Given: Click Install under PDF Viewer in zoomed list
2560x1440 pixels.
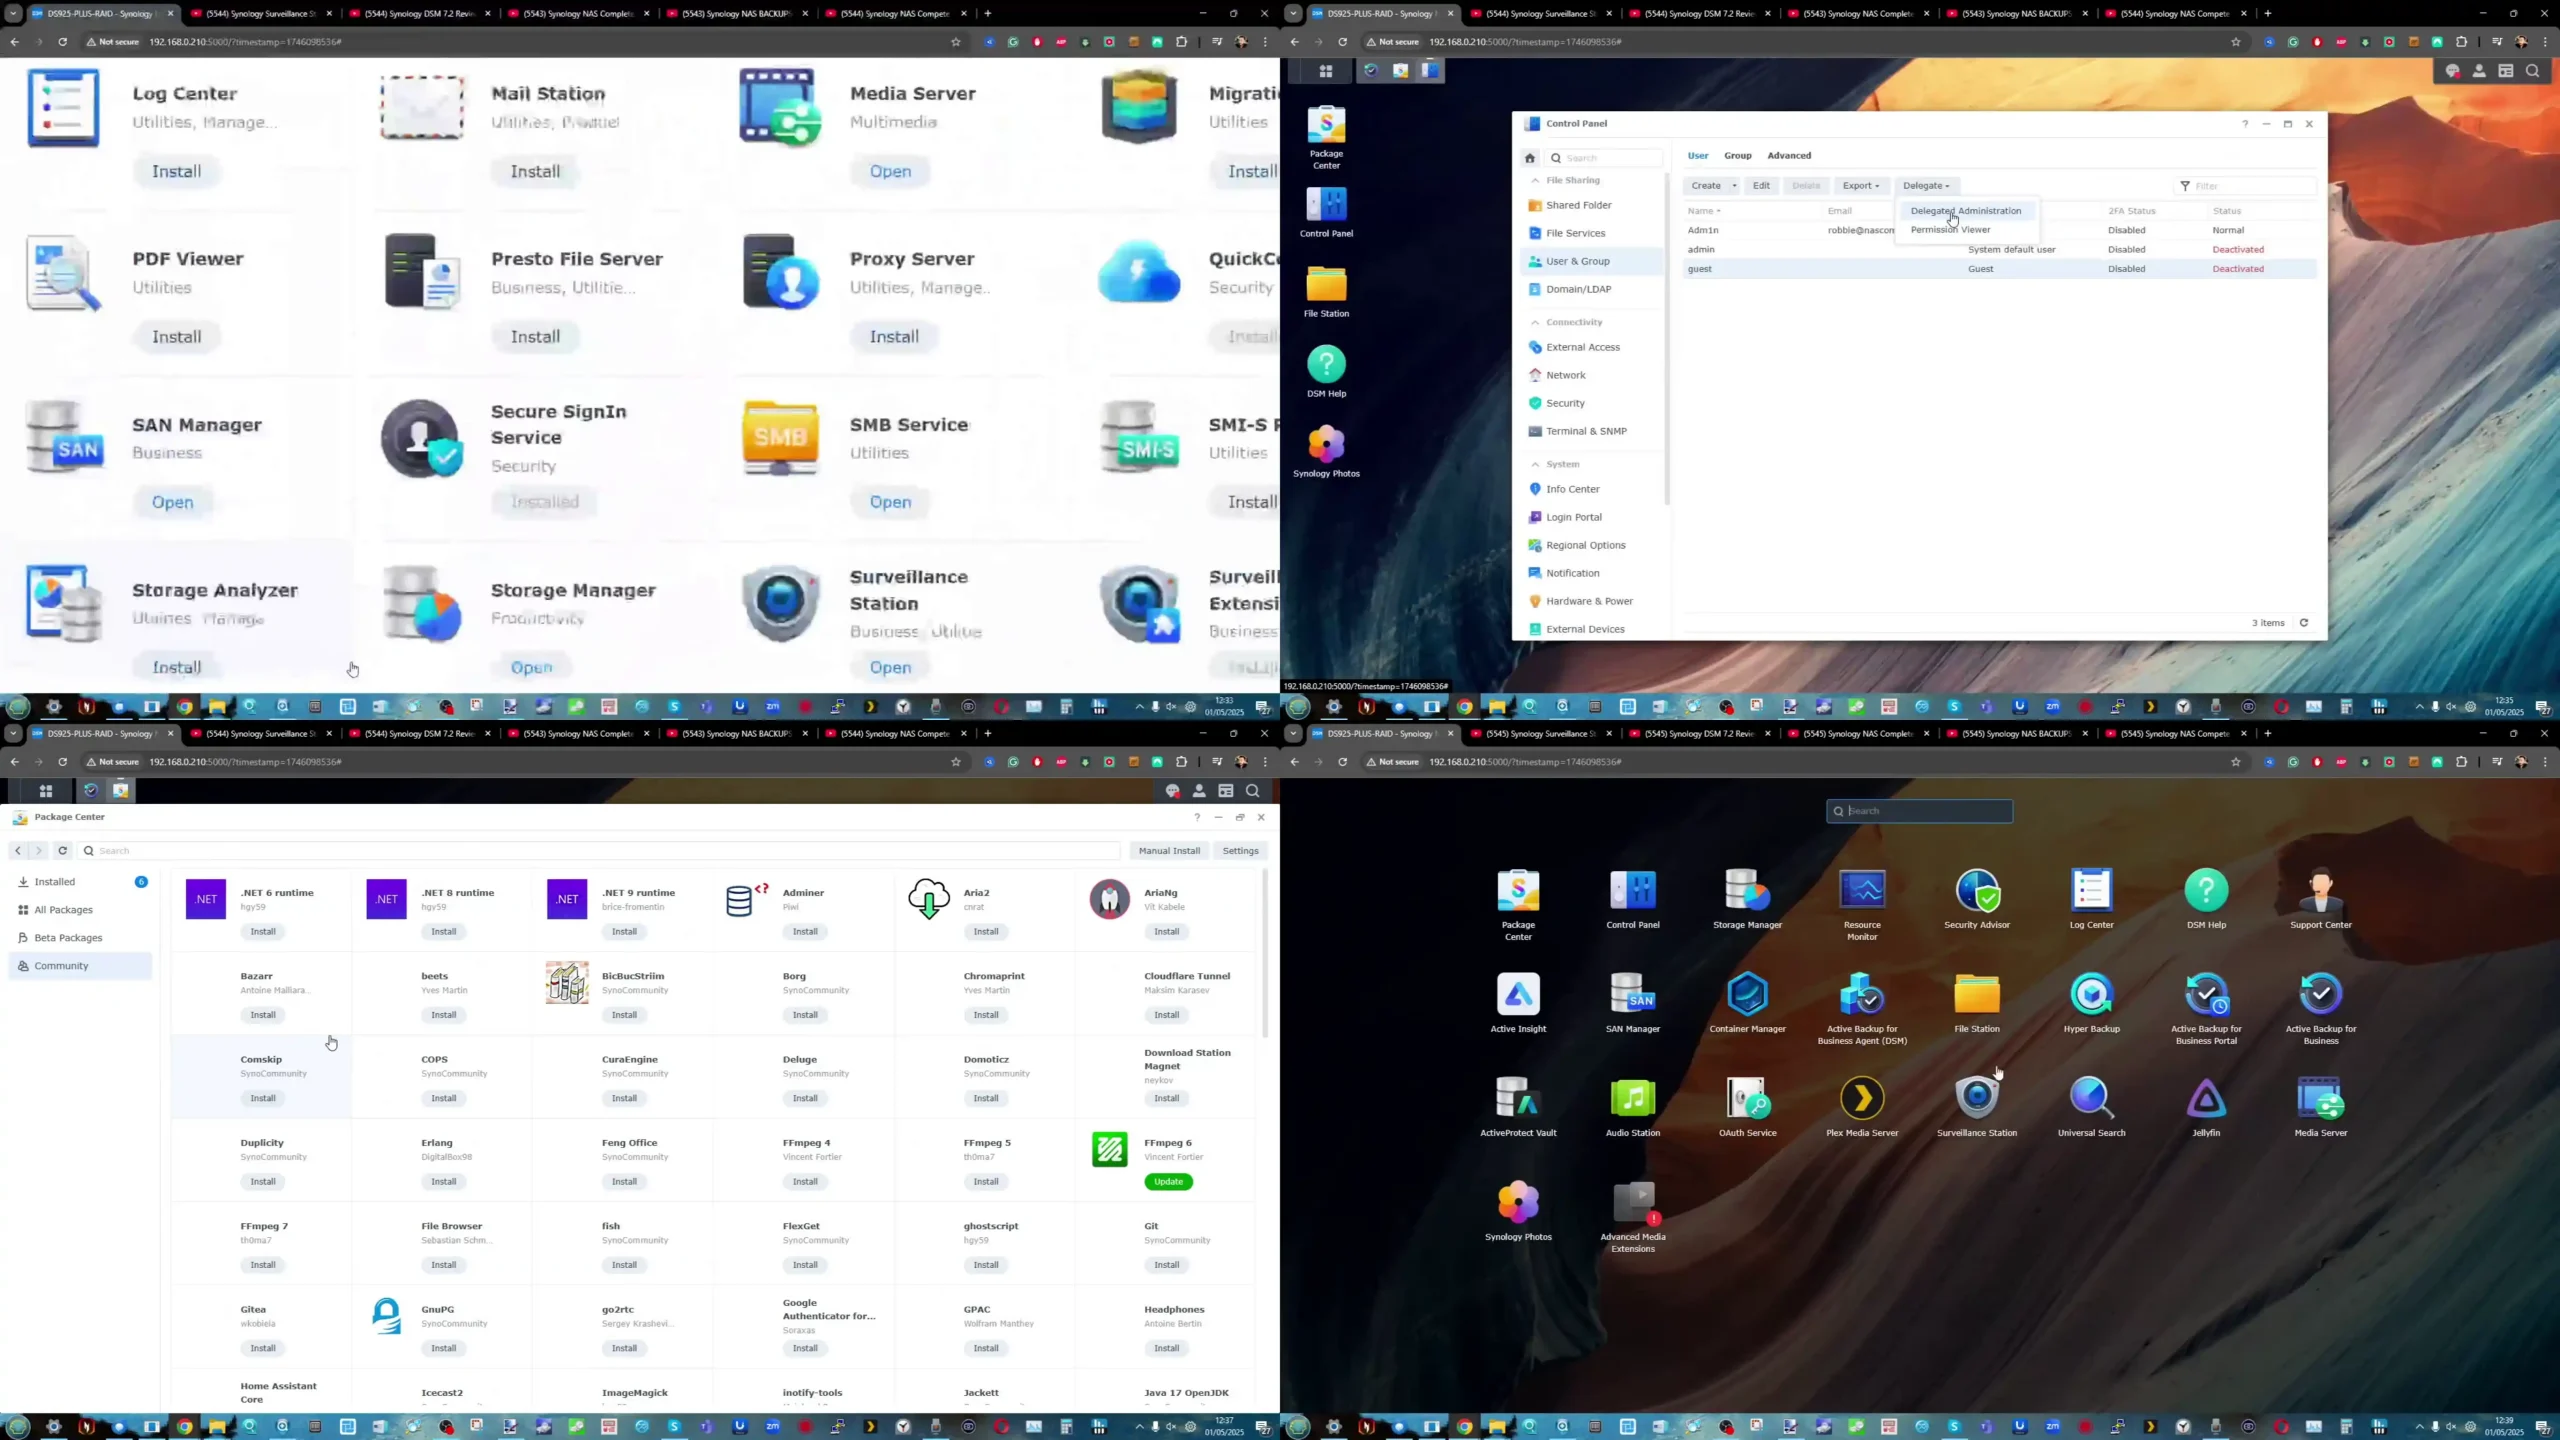Looking at the screenshot, I should (176, 337).
